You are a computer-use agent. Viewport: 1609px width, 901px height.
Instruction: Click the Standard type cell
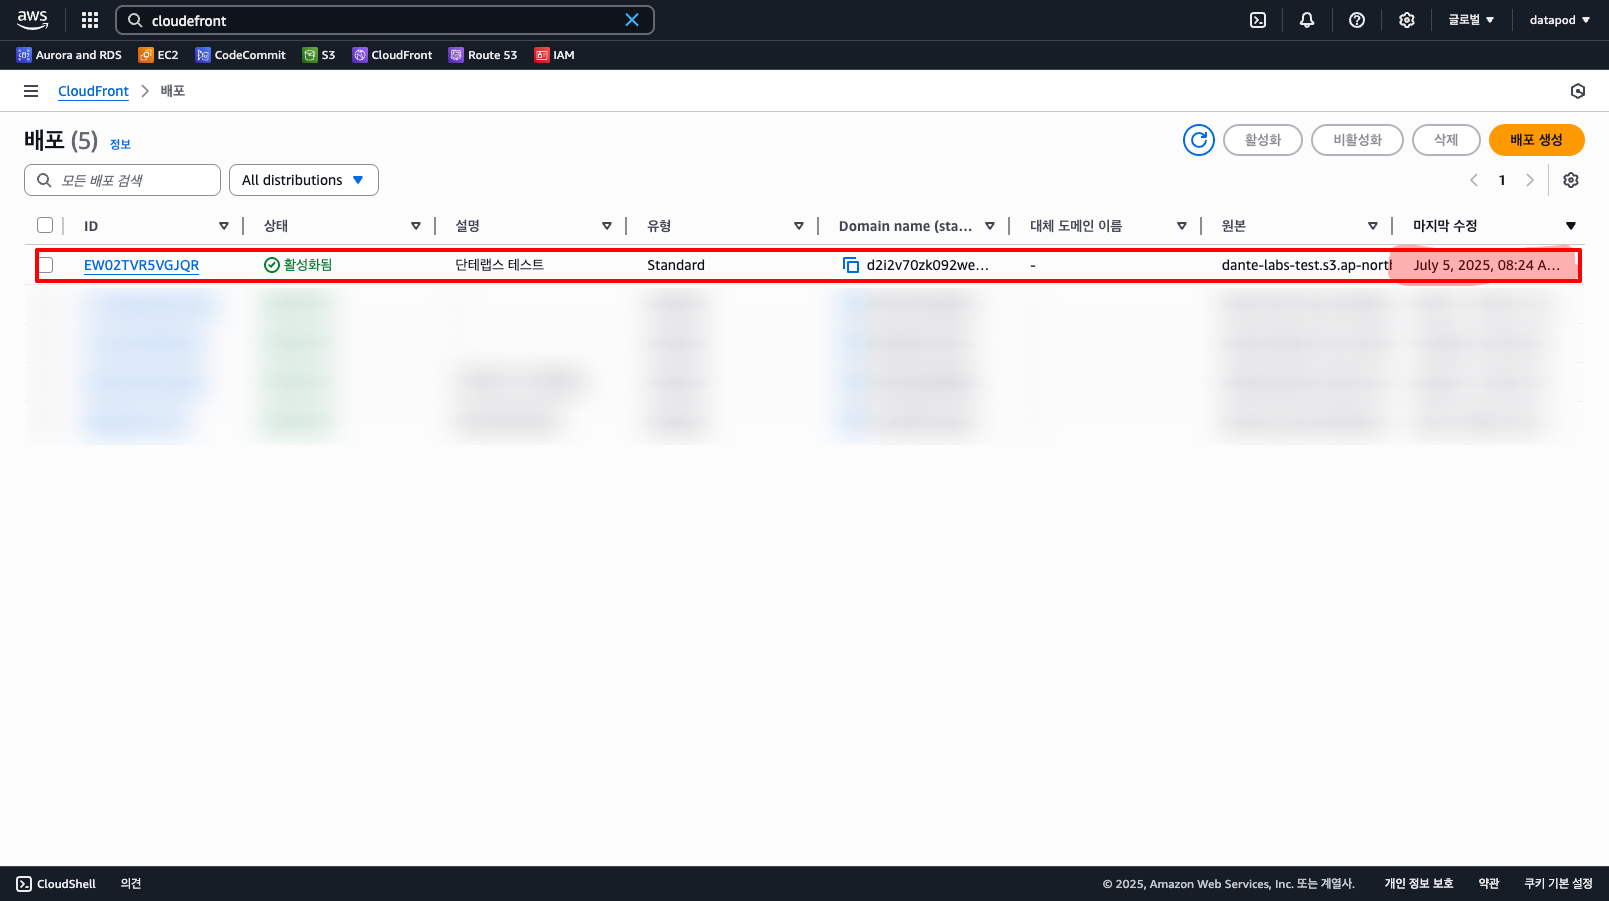coord(676,265)
